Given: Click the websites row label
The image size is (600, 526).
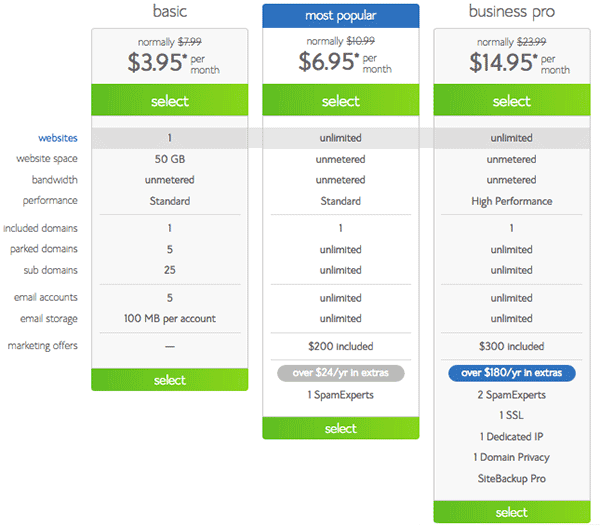Looking at the screenshot, I should (58, 138).
